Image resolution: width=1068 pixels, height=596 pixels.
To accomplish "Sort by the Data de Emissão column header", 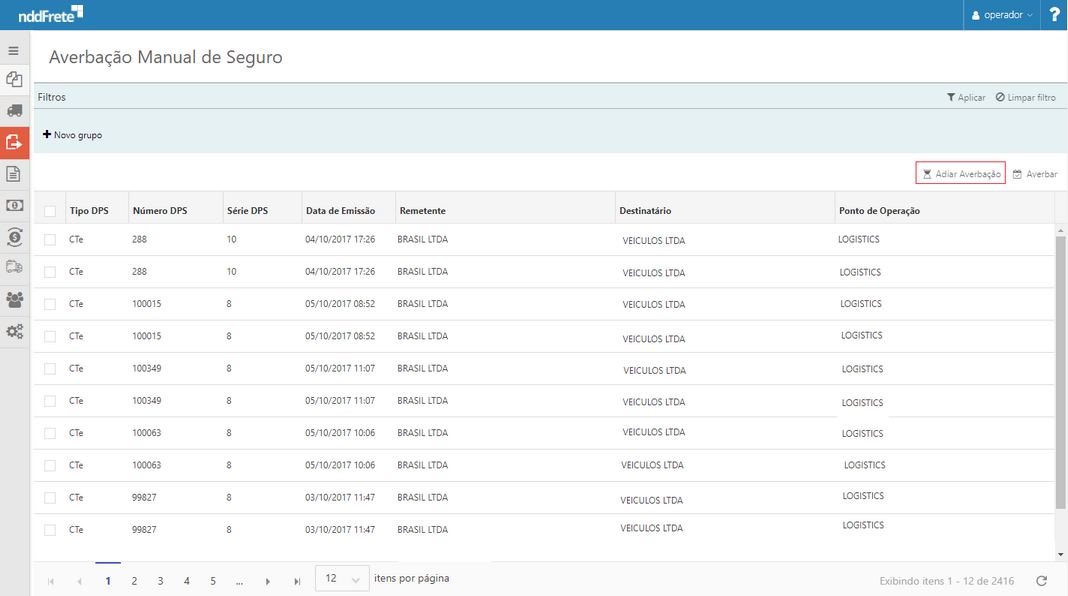I will click(340, 211).
